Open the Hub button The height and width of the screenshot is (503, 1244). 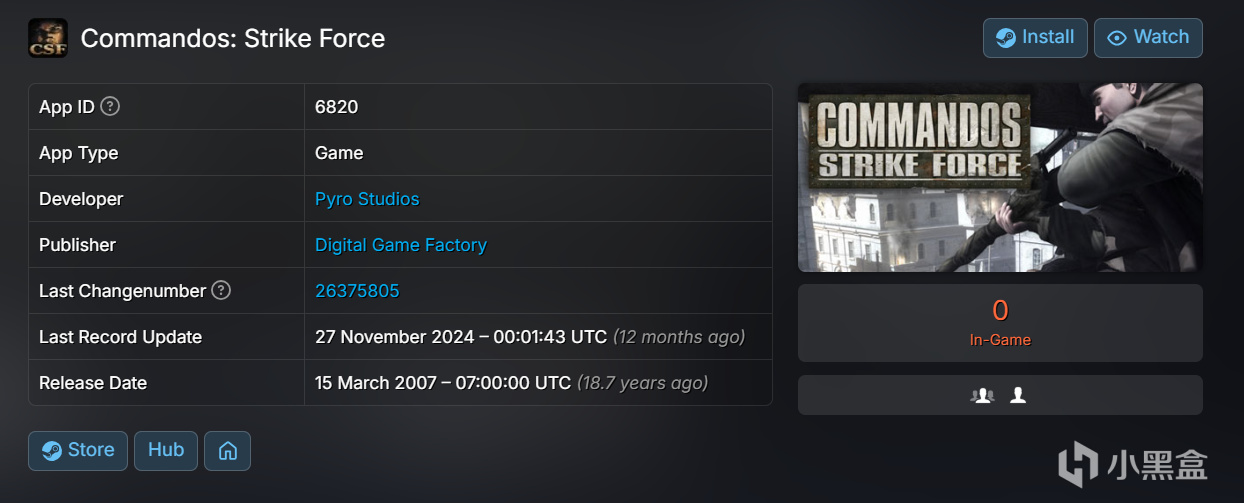tap(166, 450)
